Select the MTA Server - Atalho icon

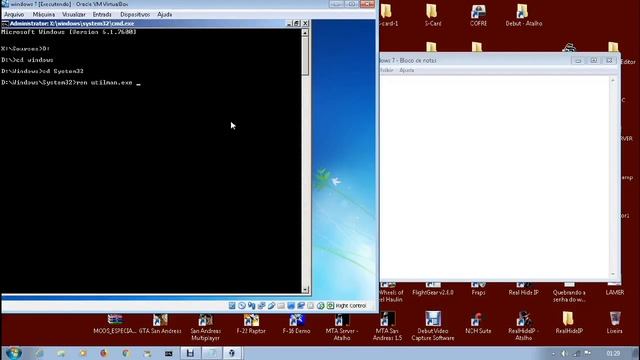342,327
